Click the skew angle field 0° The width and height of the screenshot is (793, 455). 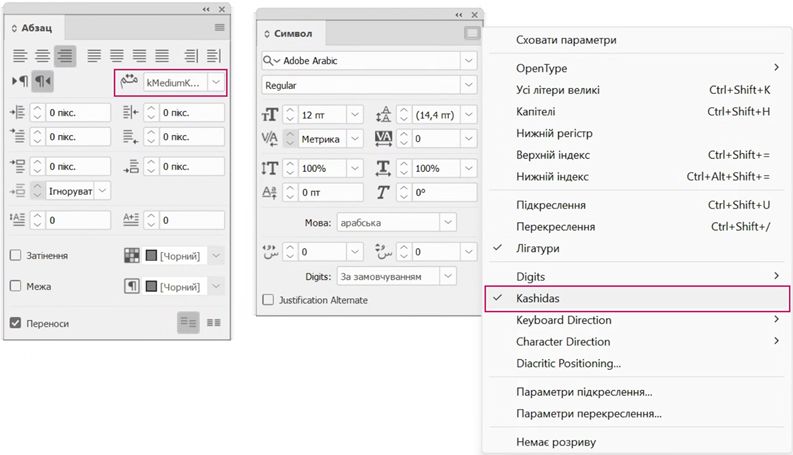pyautogui.click(x=444, y=192)
